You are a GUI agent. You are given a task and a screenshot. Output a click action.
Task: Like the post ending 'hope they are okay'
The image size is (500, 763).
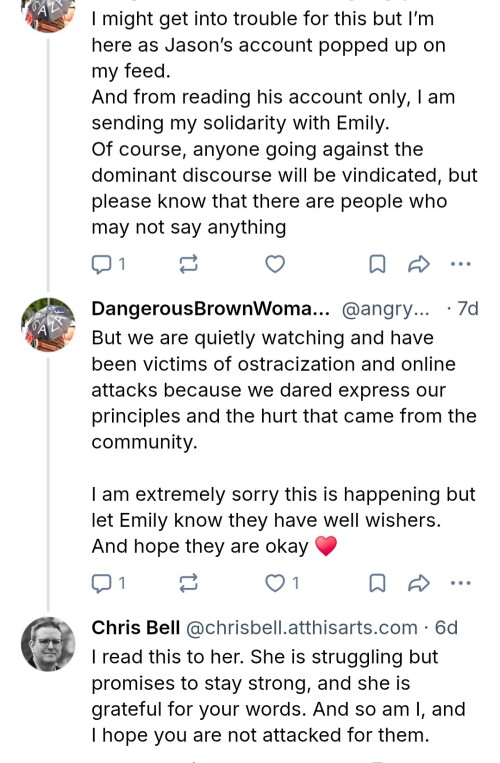[x=282, y=582]
